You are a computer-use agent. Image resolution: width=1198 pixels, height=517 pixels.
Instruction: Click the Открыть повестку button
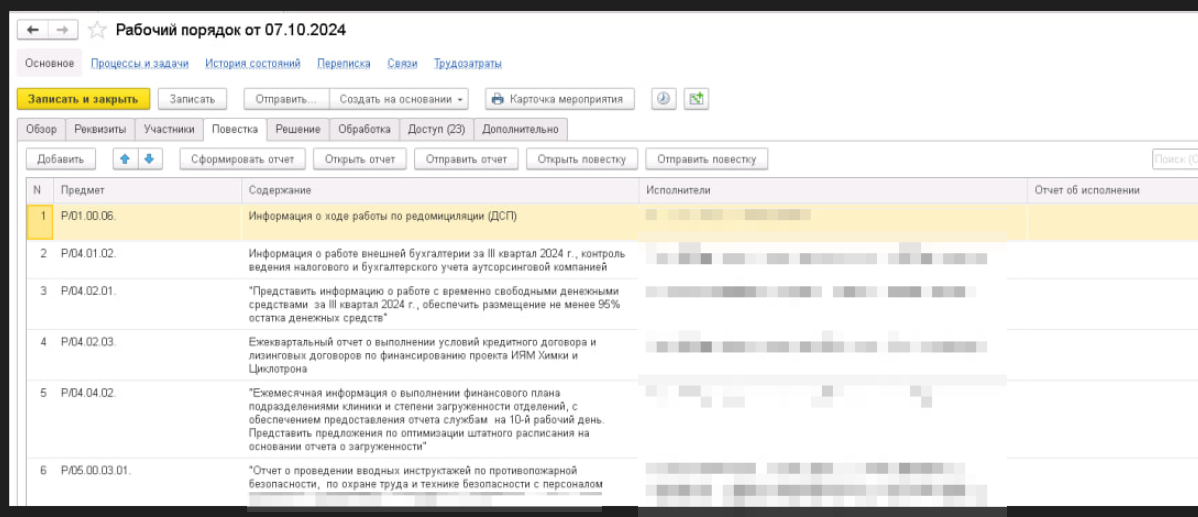pyautogui.click(x=582, y=160)
